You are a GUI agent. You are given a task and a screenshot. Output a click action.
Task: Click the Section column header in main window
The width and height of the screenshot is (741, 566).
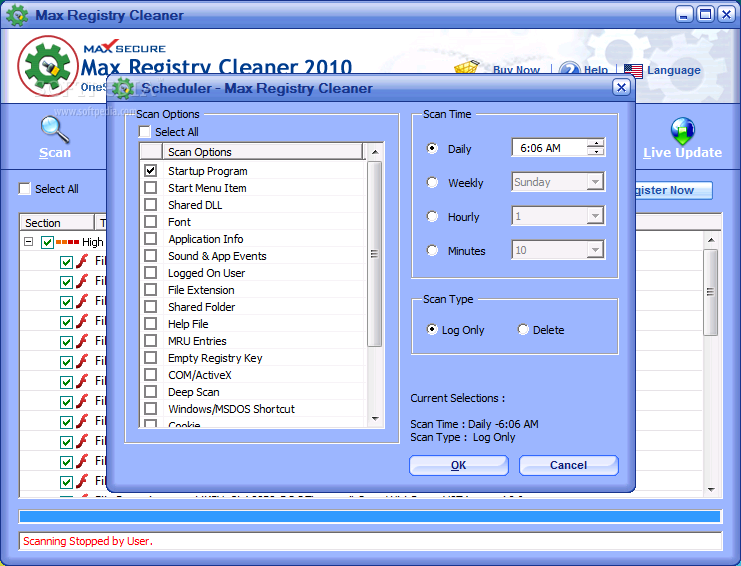click(x=57, y=223)
